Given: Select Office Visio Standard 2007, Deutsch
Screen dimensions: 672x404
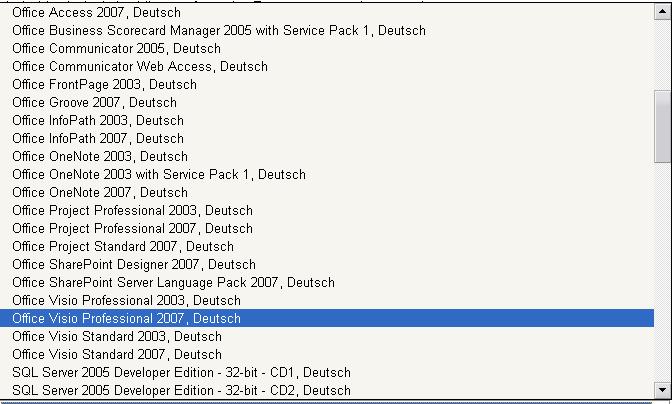Looking at the screenshot, I should (x=327, y=354).
